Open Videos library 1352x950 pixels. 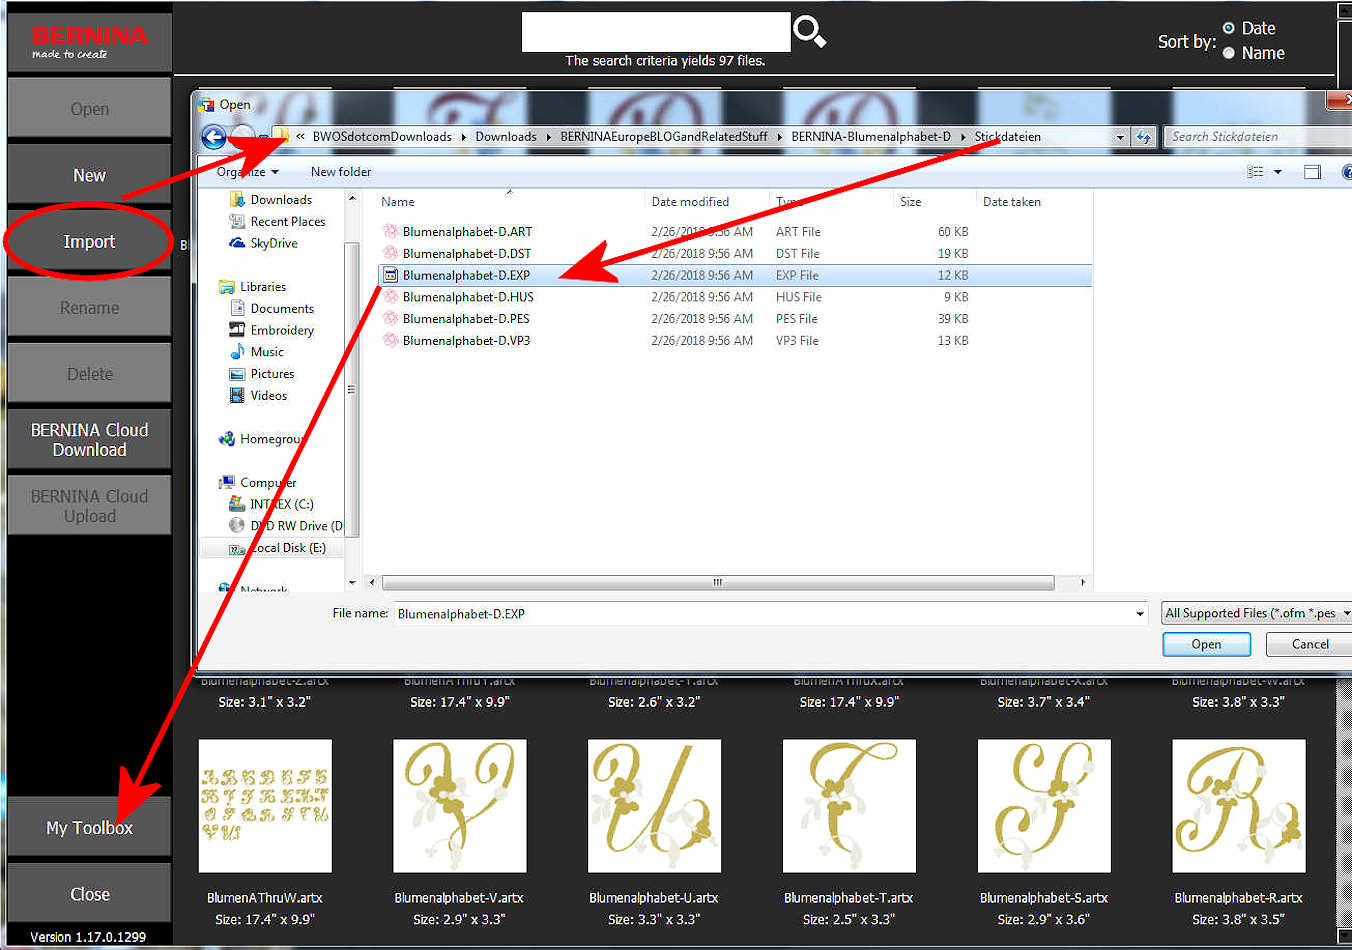258,396
